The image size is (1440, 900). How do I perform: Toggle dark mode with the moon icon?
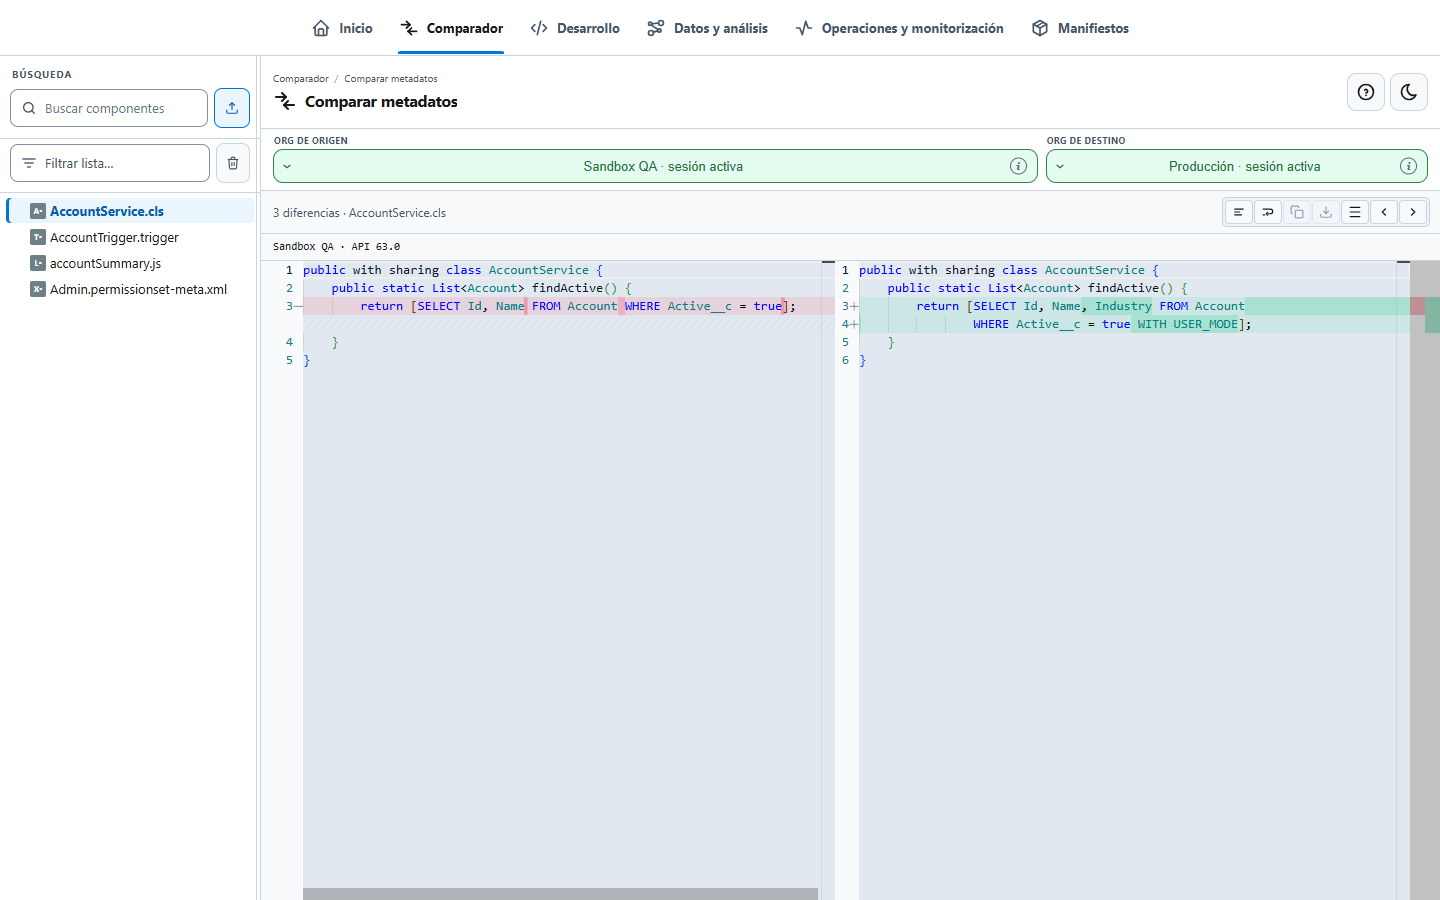1409,92
